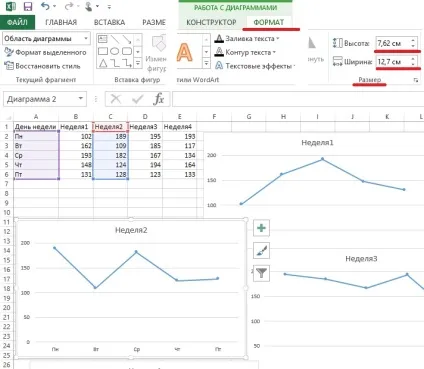
Task: Select row 7 header
Action: 6,184
